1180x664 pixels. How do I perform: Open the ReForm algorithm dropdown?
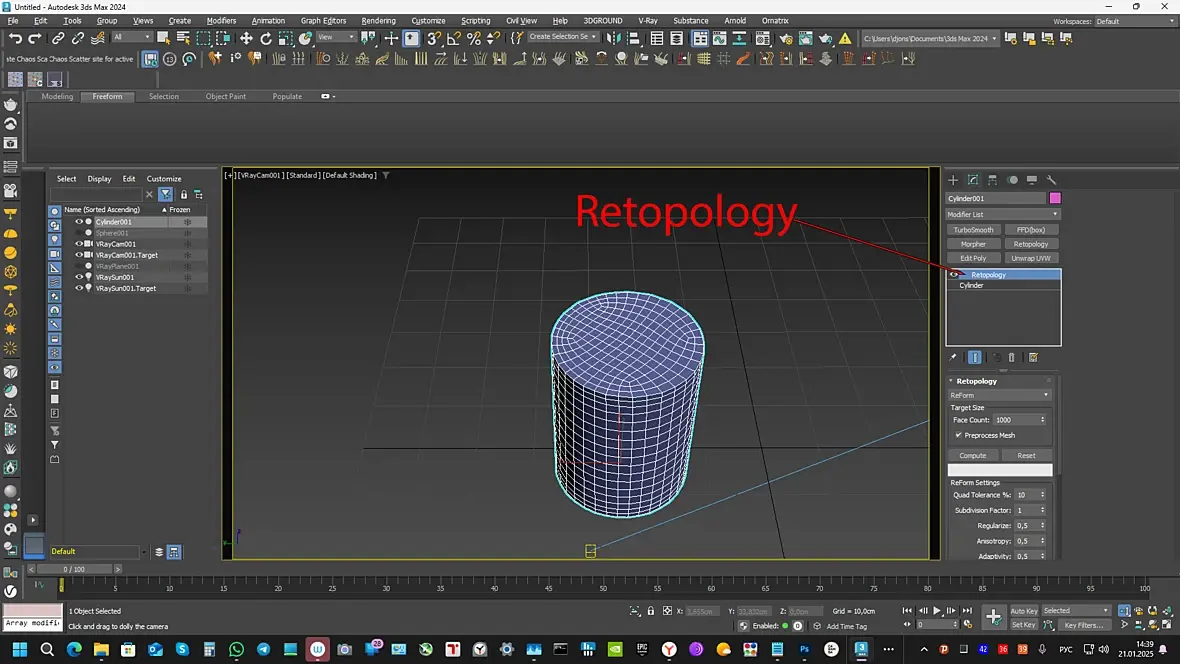pos(998,395)
